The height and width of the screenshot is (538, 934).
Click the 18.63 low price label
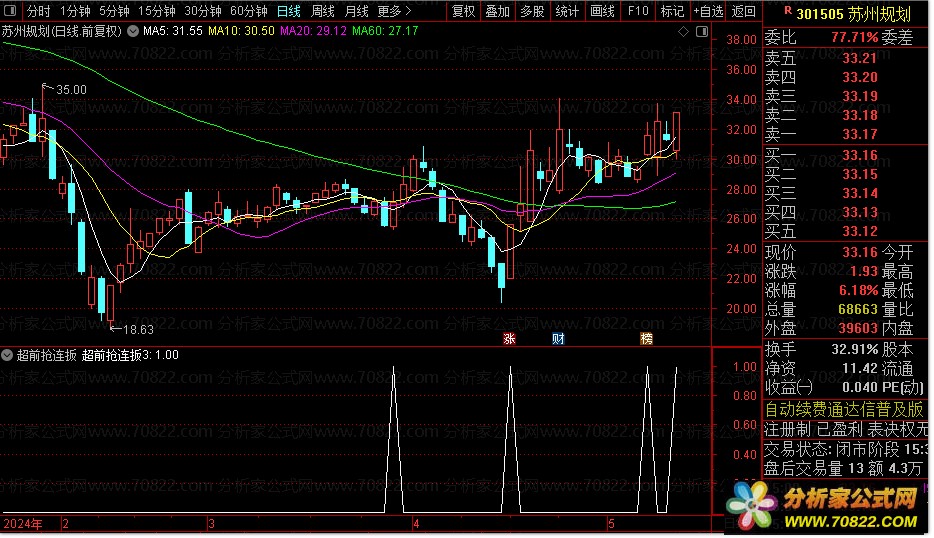(138, 329)
